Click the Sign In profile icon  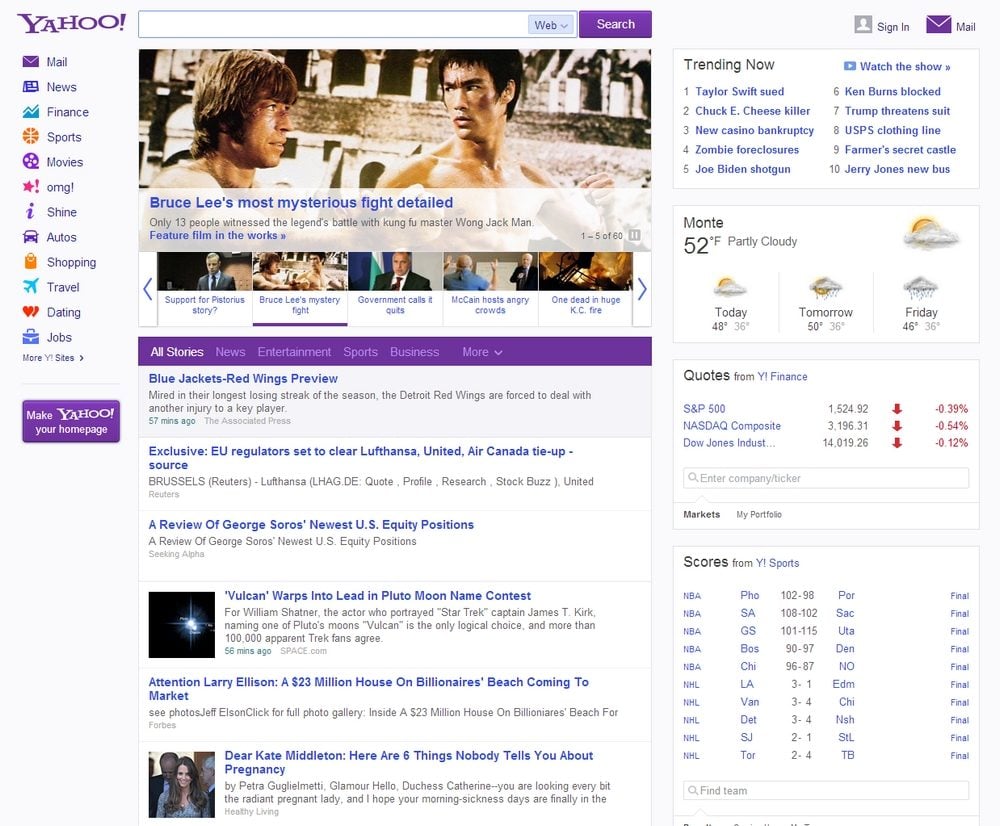pyautogui.click(x=863, y=25)
